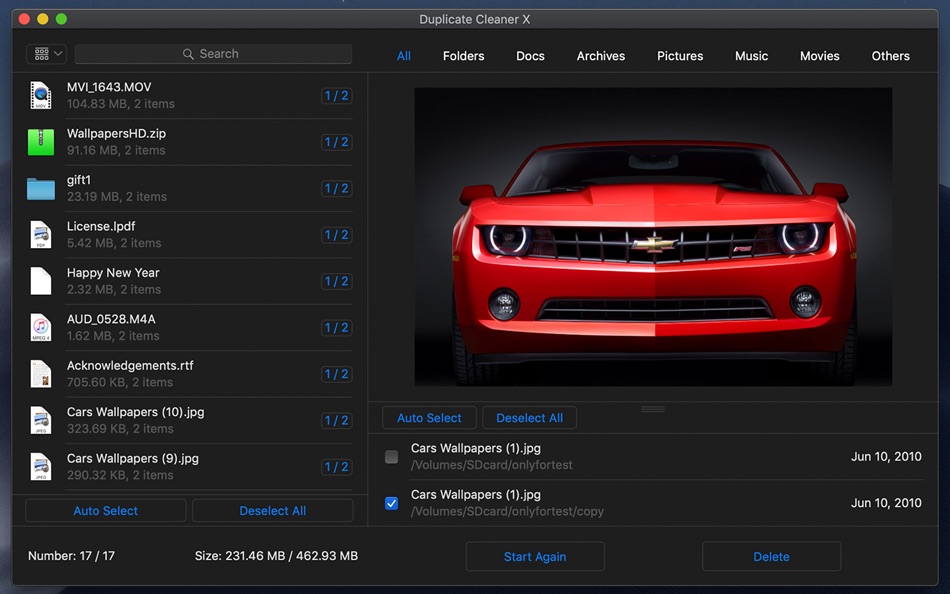Select the AUD_0528.M4A file name
This screenshot has width=950, height=594.
(x=111, y=319)
